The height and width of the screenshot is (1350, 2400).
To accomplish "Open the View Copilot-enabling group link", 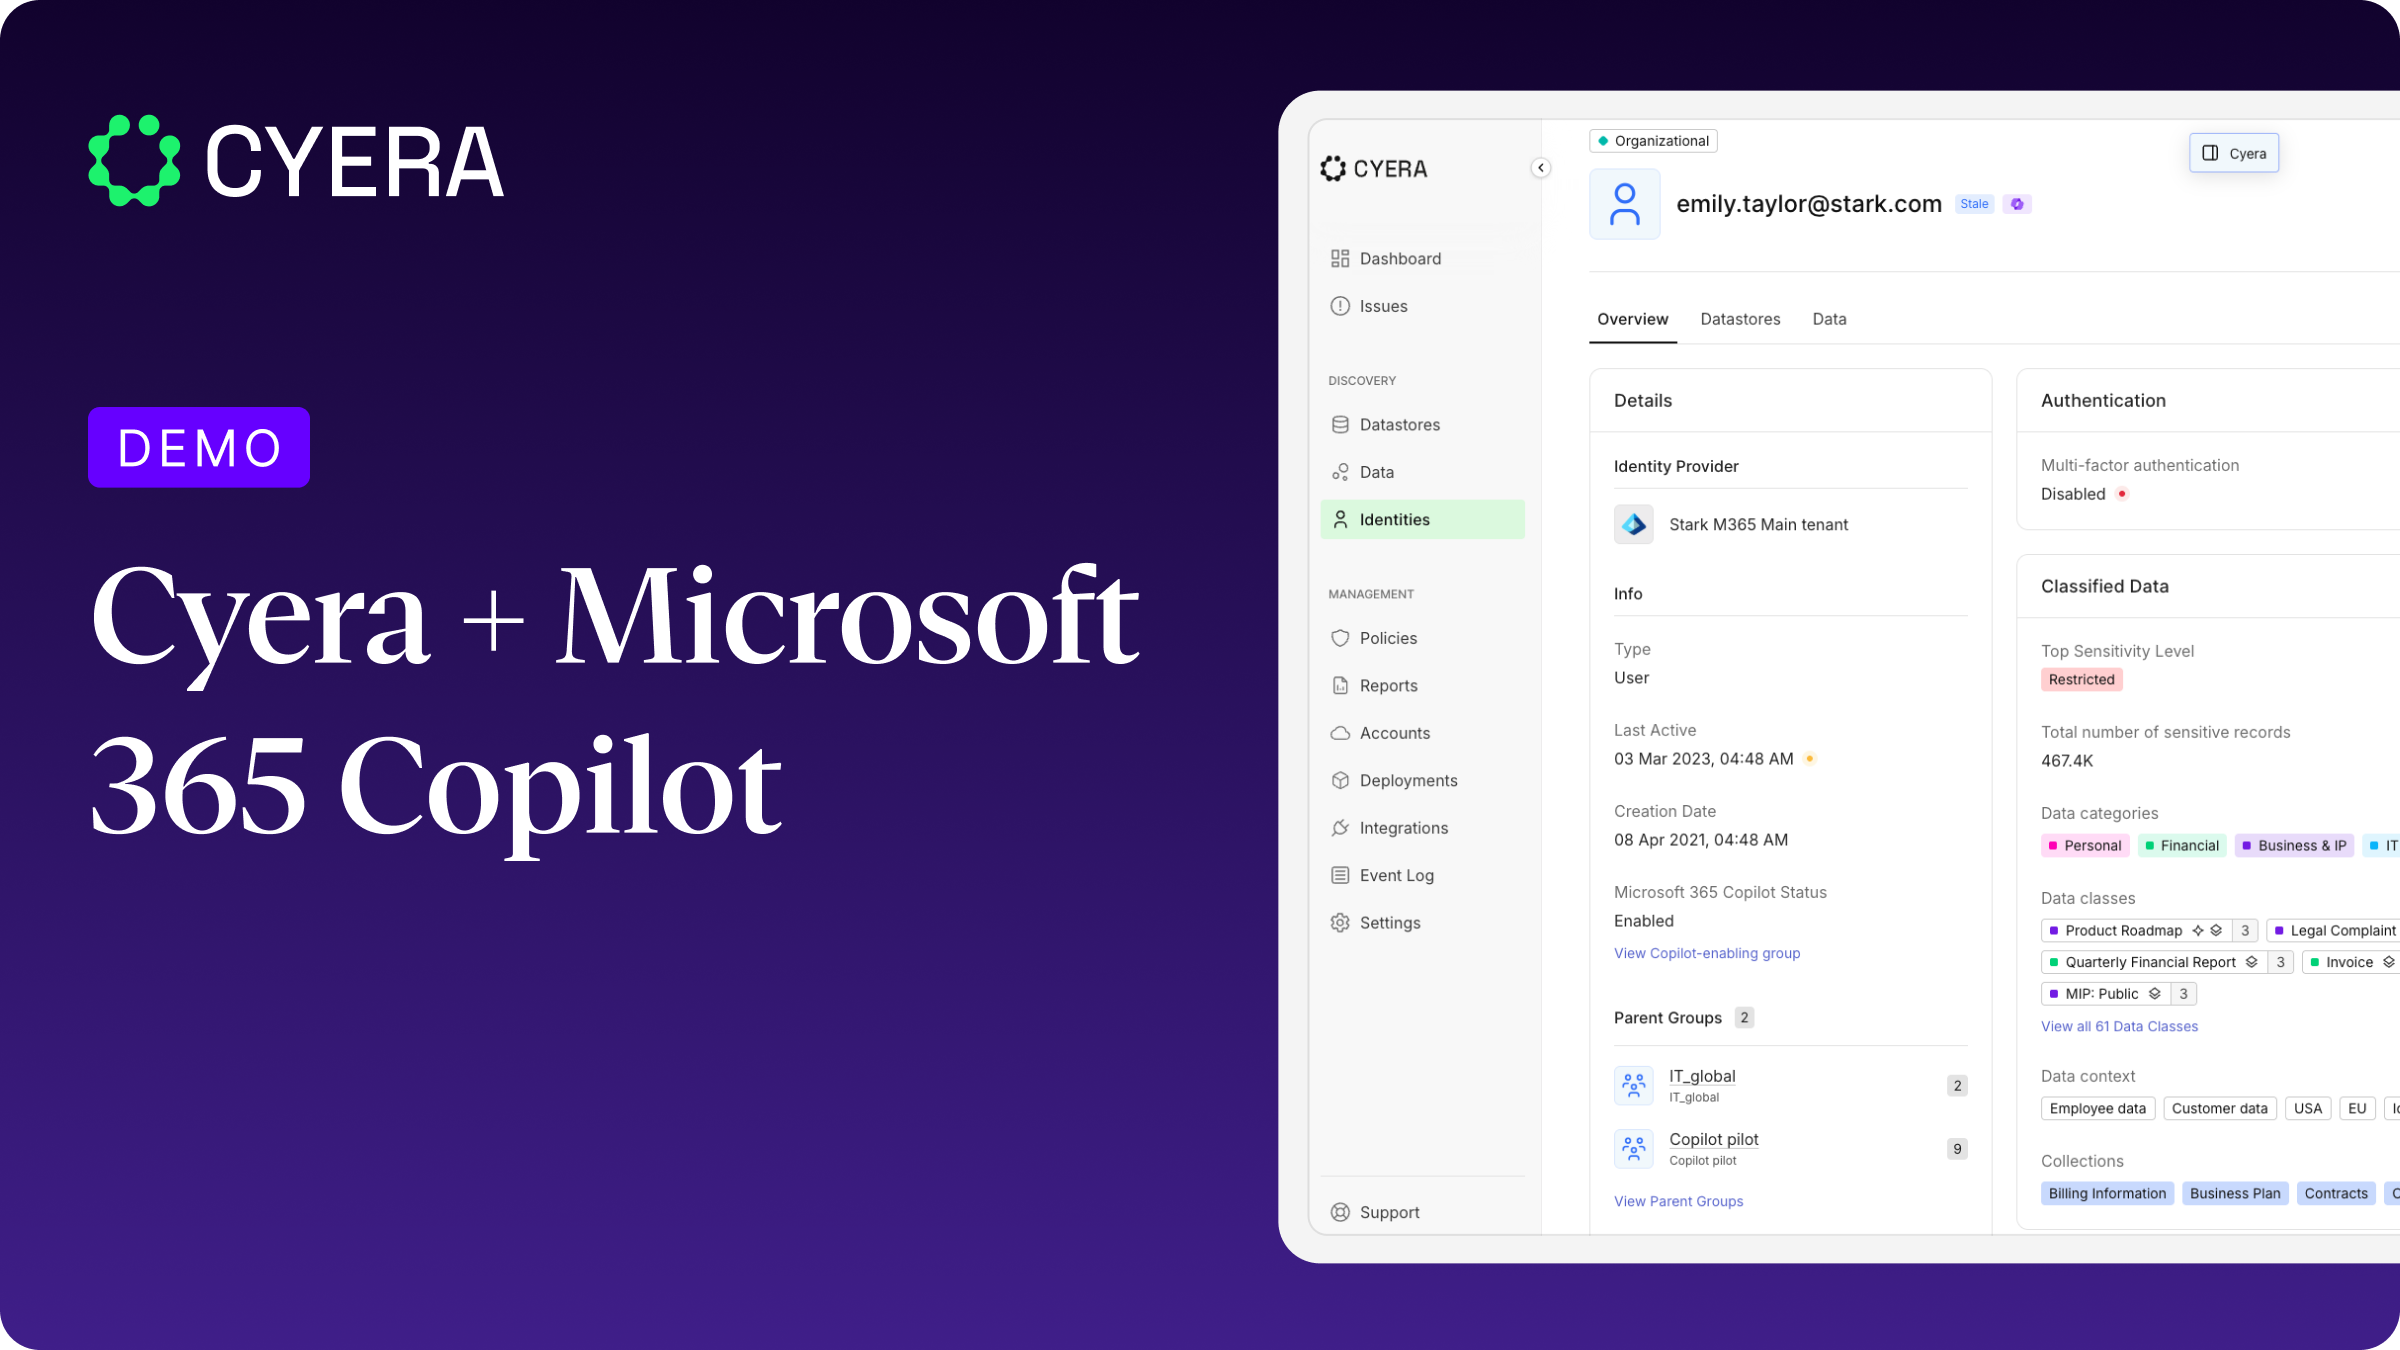I will (1707, 953).
